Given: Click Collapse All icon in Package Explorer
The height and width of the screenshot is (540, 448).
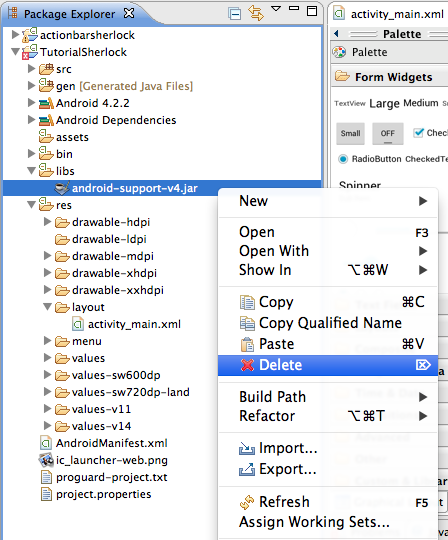Looking at the screenshot, I should [235, 14].
